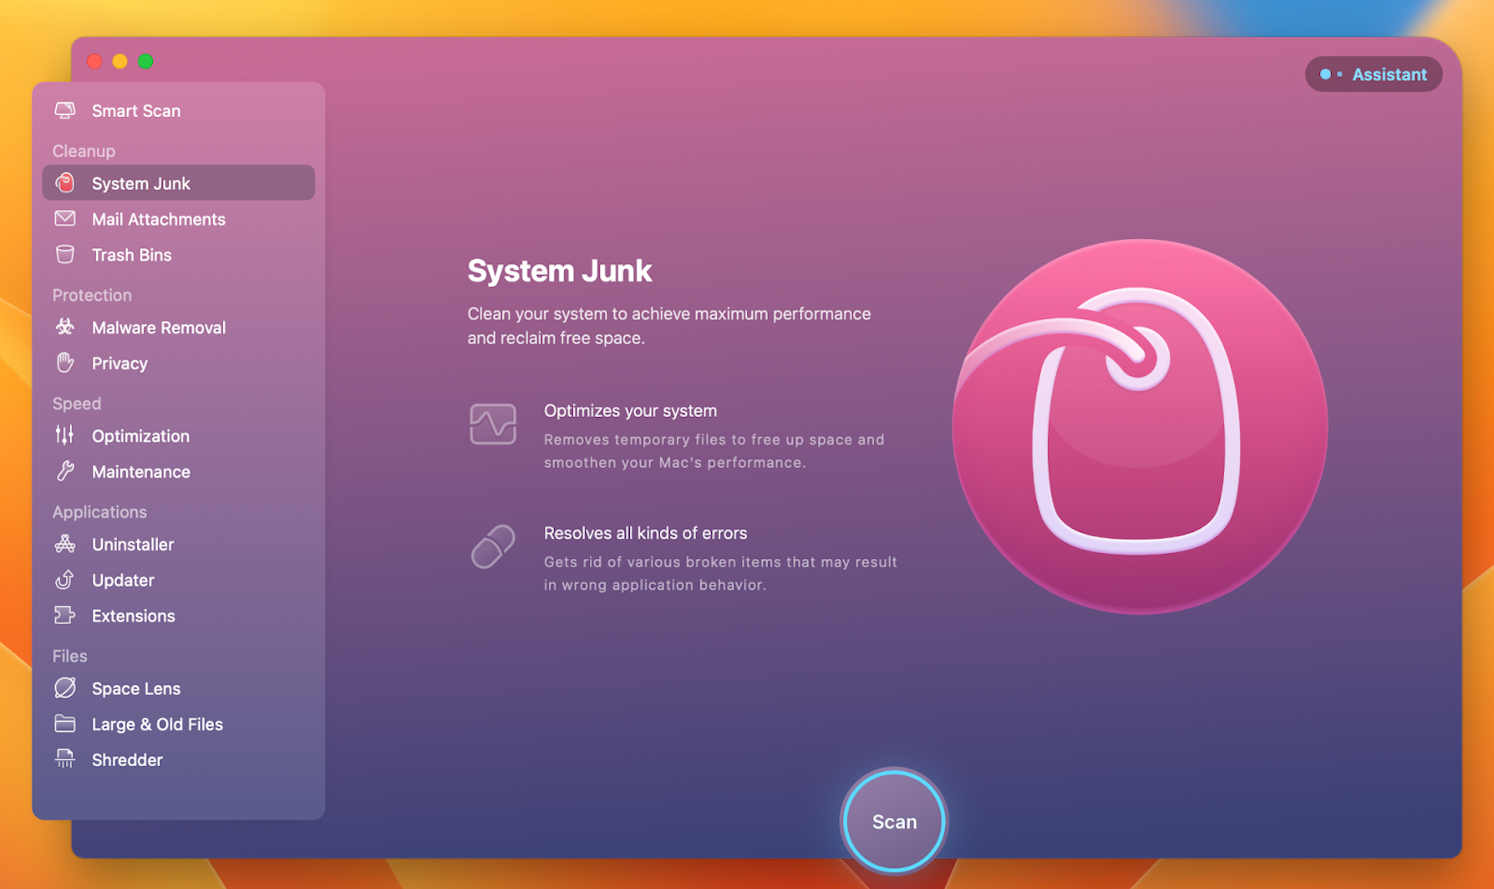
Task: Select the Privacy hand icon
Action: coord(65,363)
